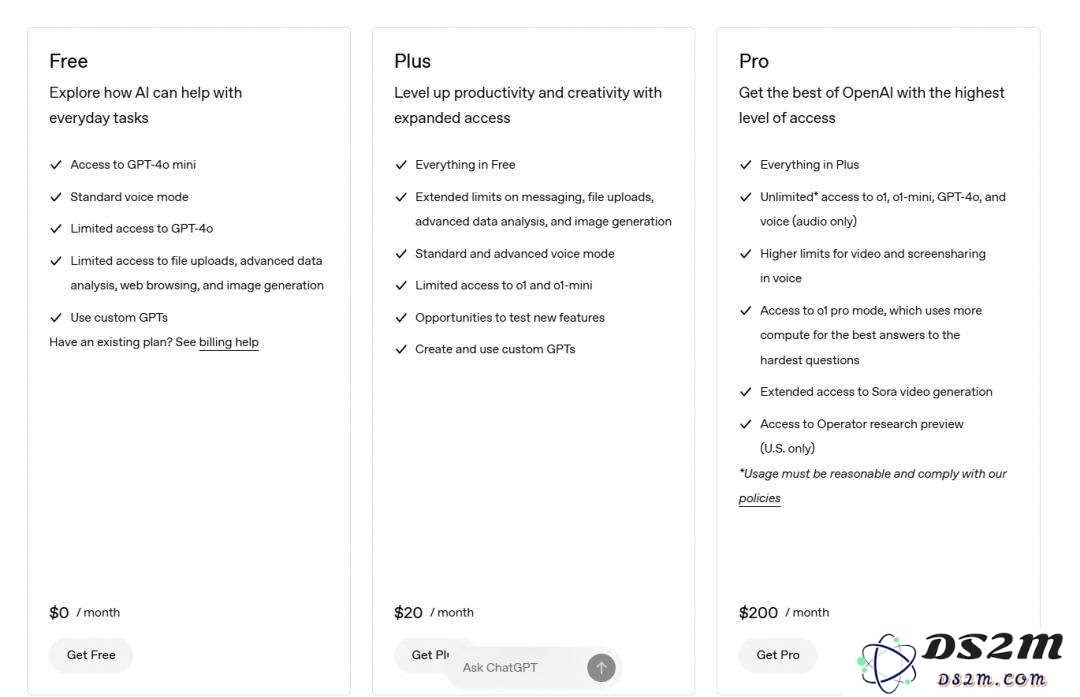Screen dimensions: 1080x697
Task: Click the checkmark beside Everything in Free
Action: (401, 165)
